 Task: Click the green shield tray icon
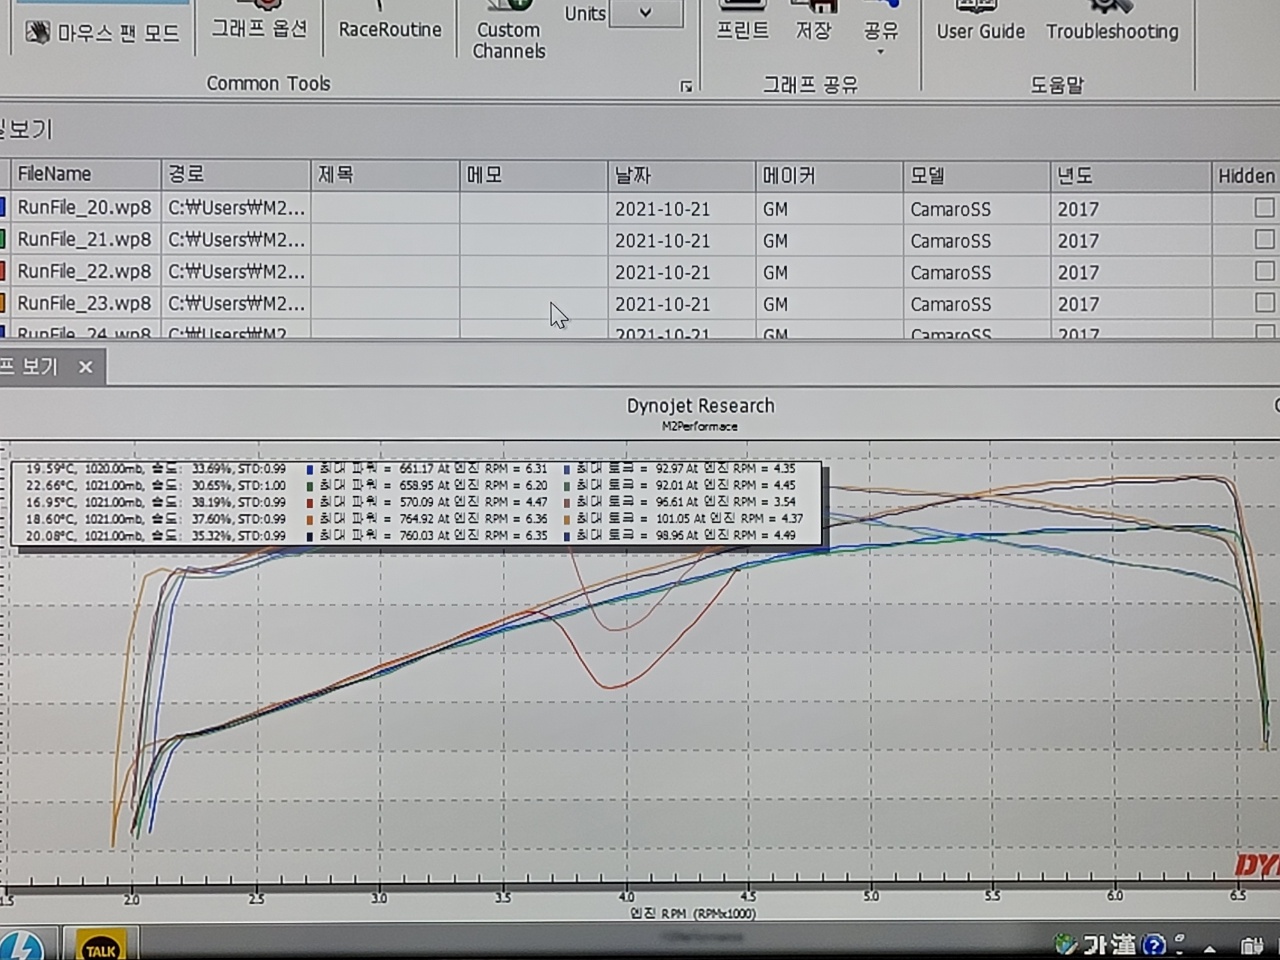click(x=1066, y=943)
